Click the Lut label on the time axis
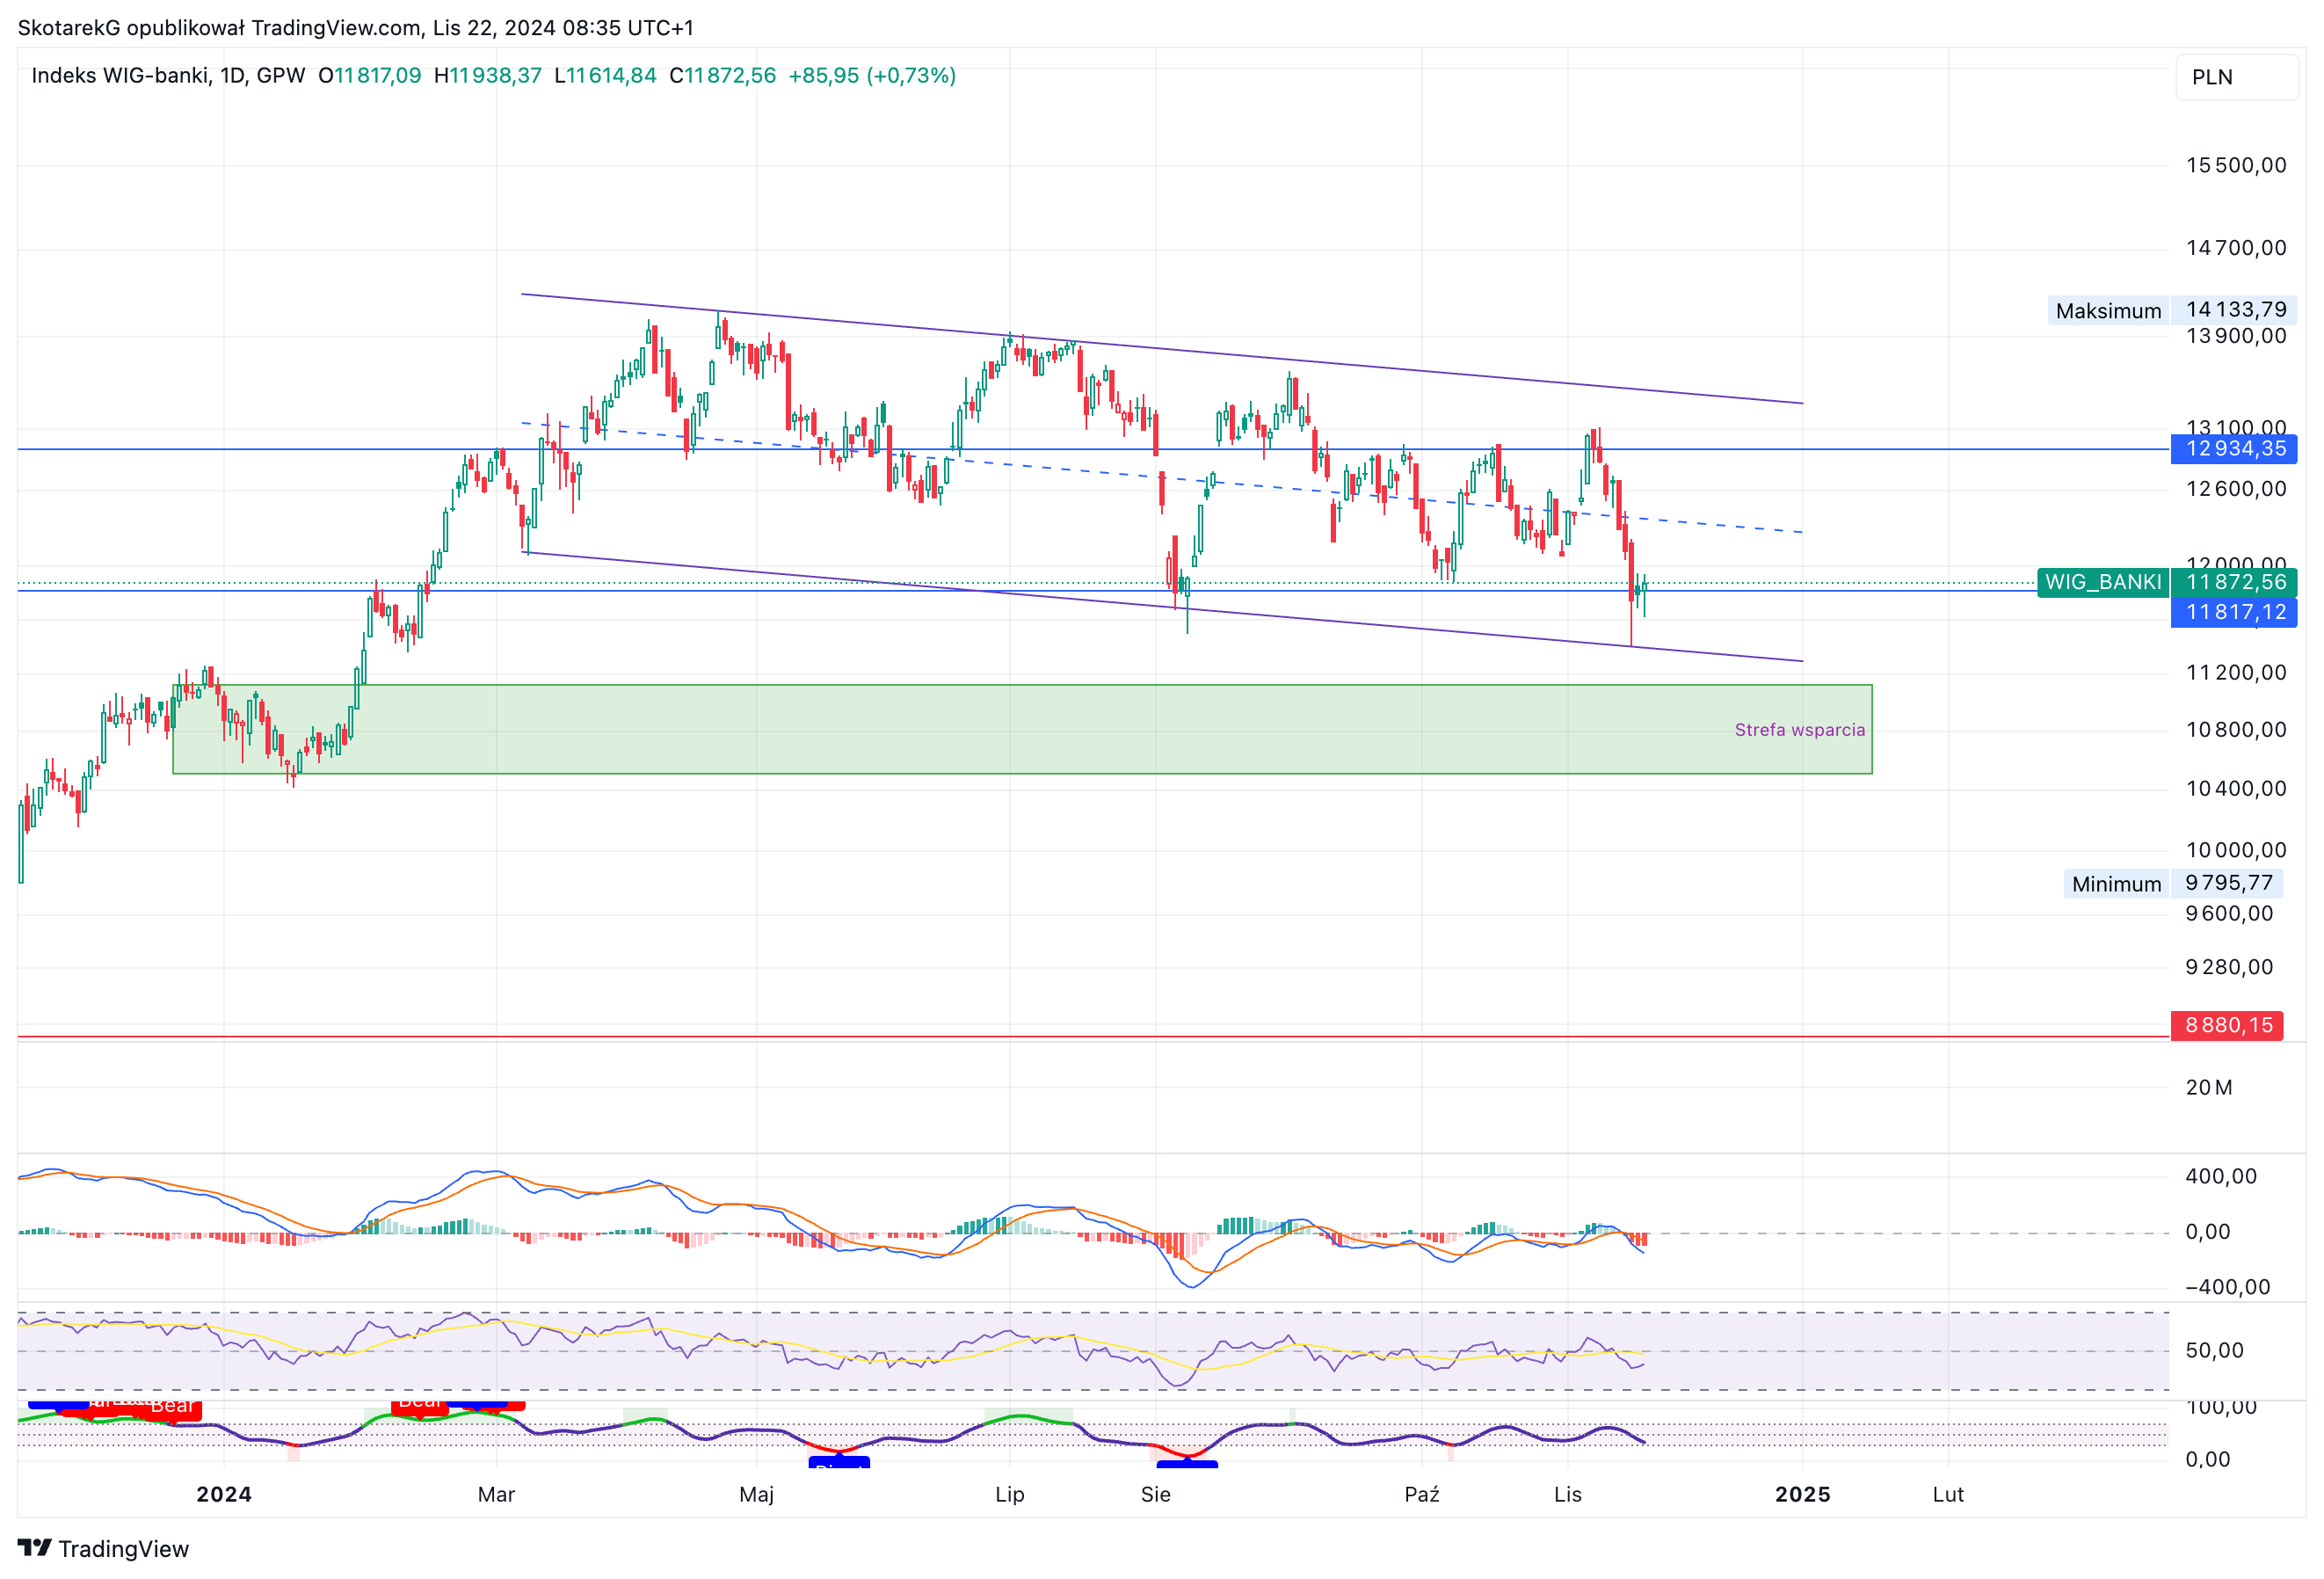The image size is (2324, 1579). click(x=1948, y=1495)
